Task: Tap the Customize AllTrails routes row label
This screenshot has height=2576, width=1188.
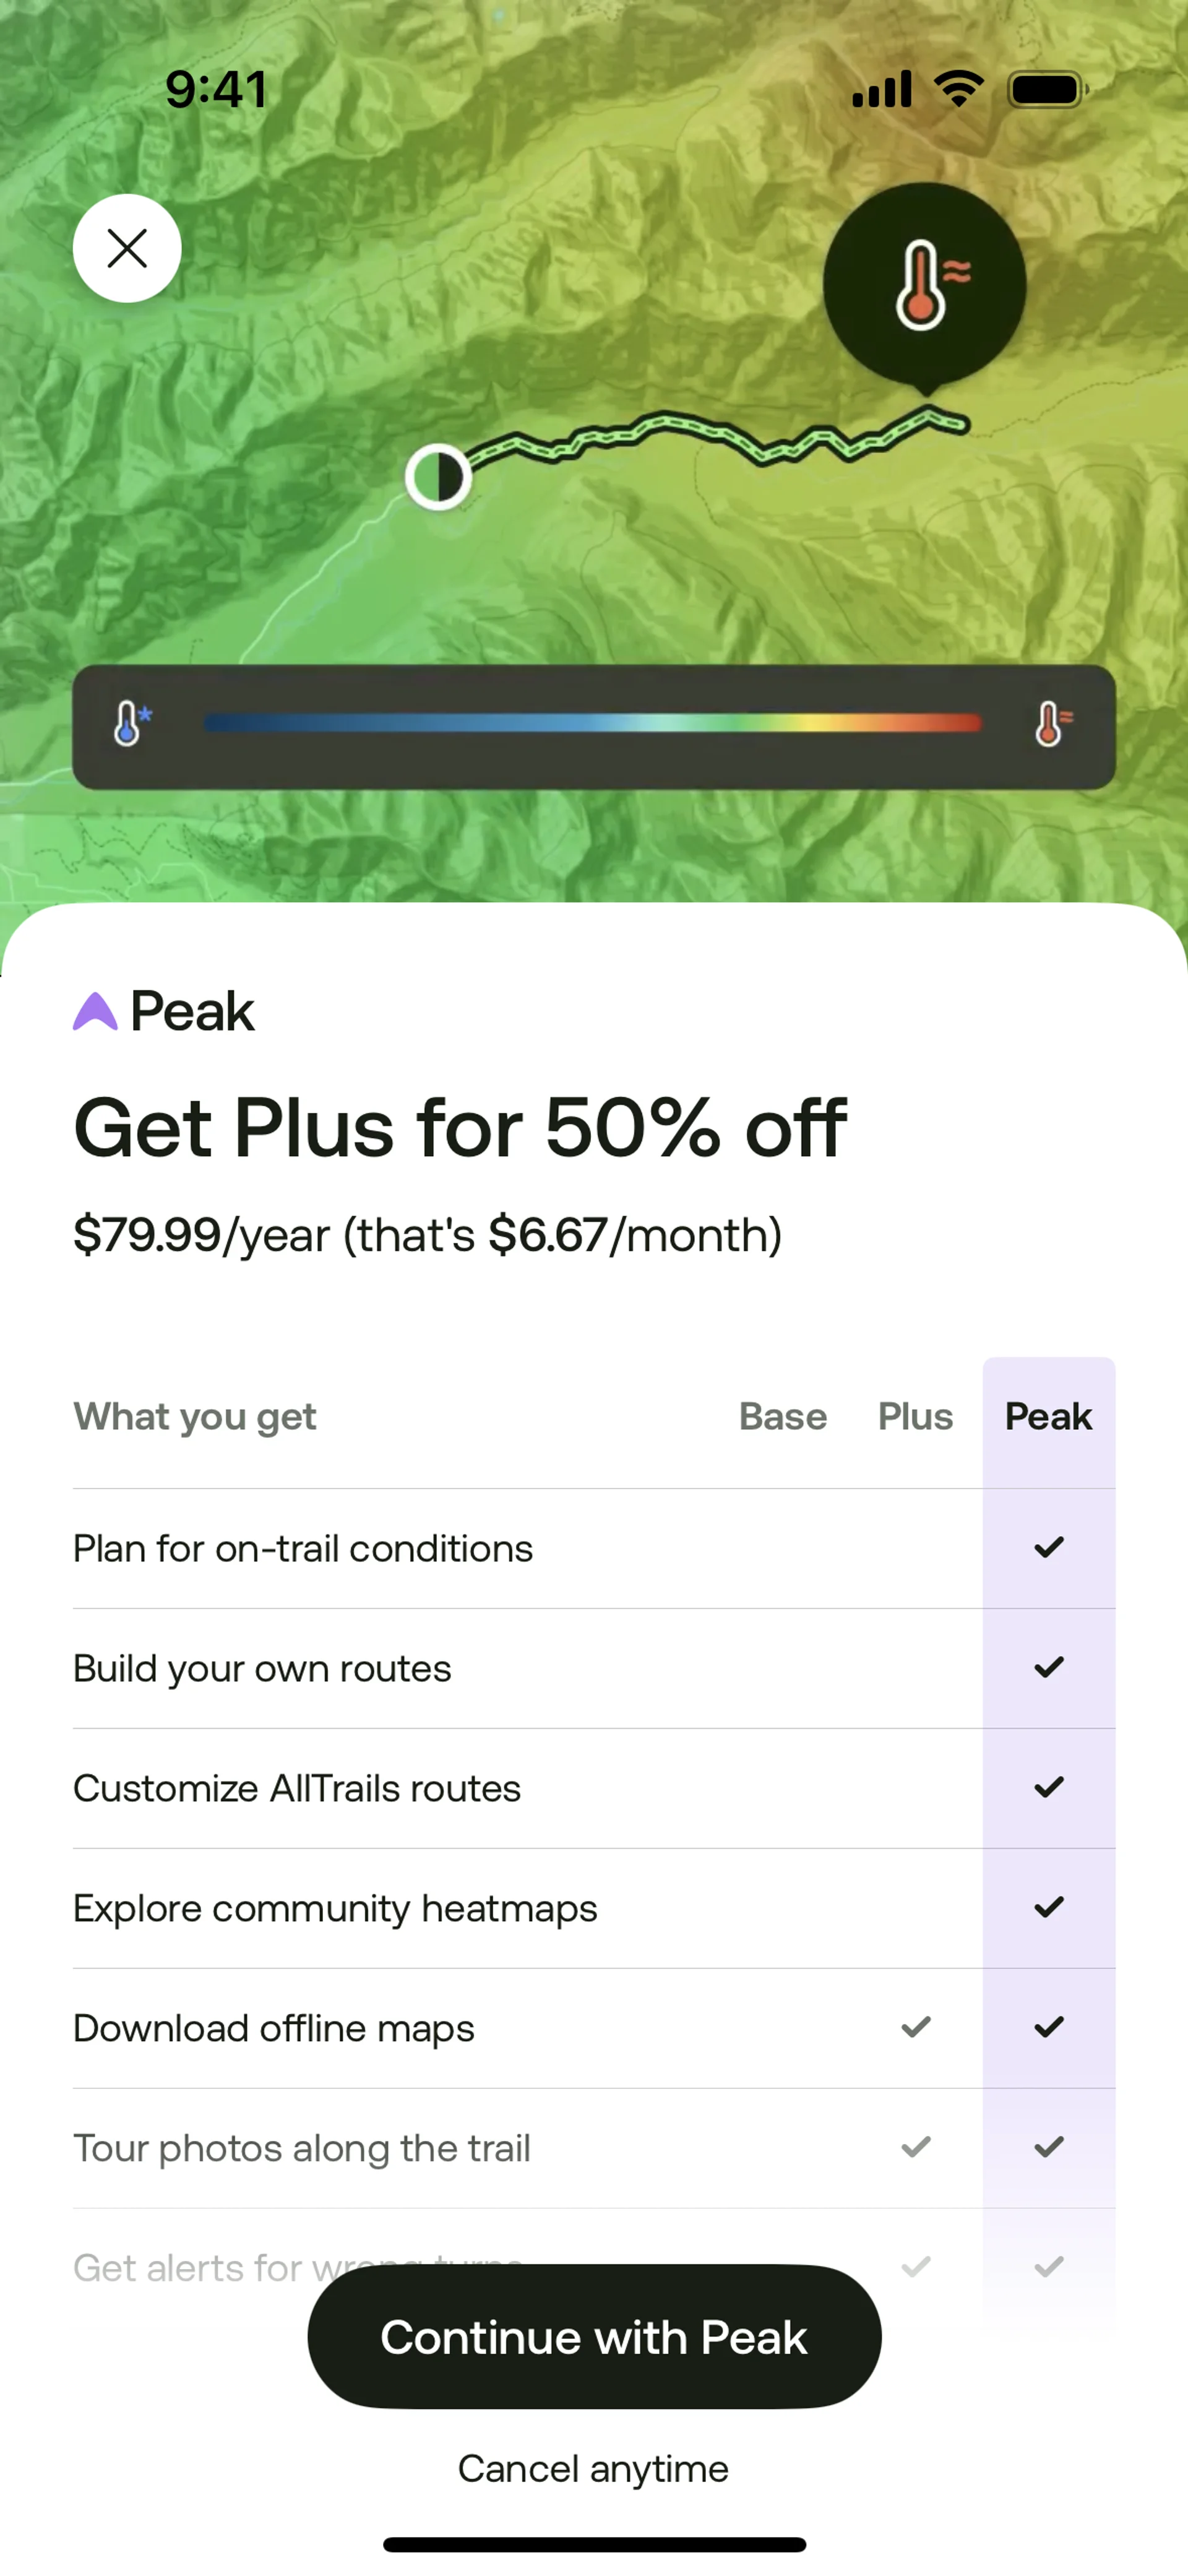Action: click(297, 1788)
